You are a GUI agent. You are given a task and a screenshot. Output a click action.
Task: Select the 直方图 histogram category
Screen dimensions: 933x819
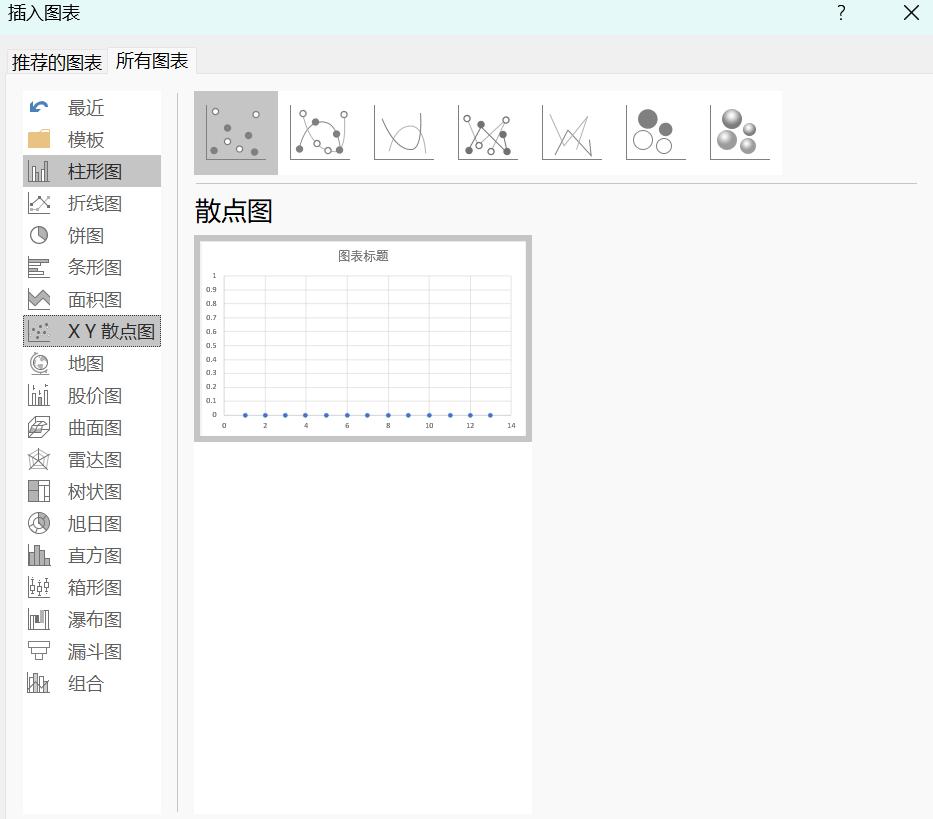tap(92, 555)
